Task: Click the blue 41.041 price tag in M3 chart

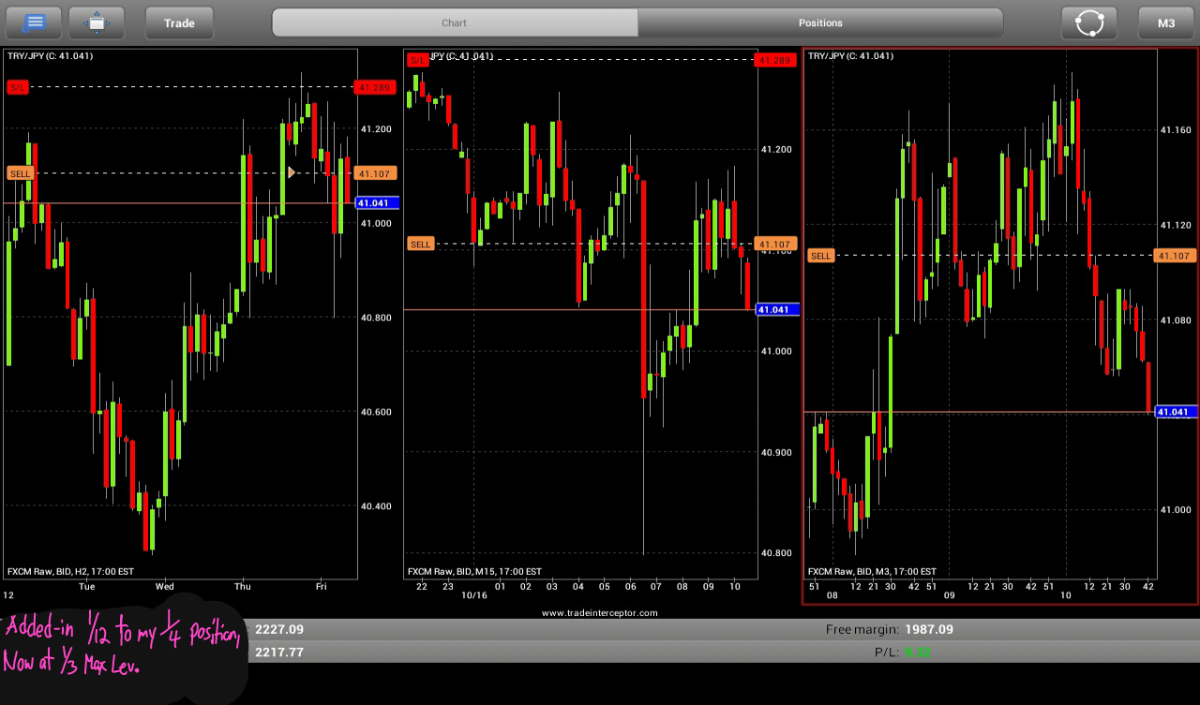Action: pyautogui.click(x=1174, y=412)
